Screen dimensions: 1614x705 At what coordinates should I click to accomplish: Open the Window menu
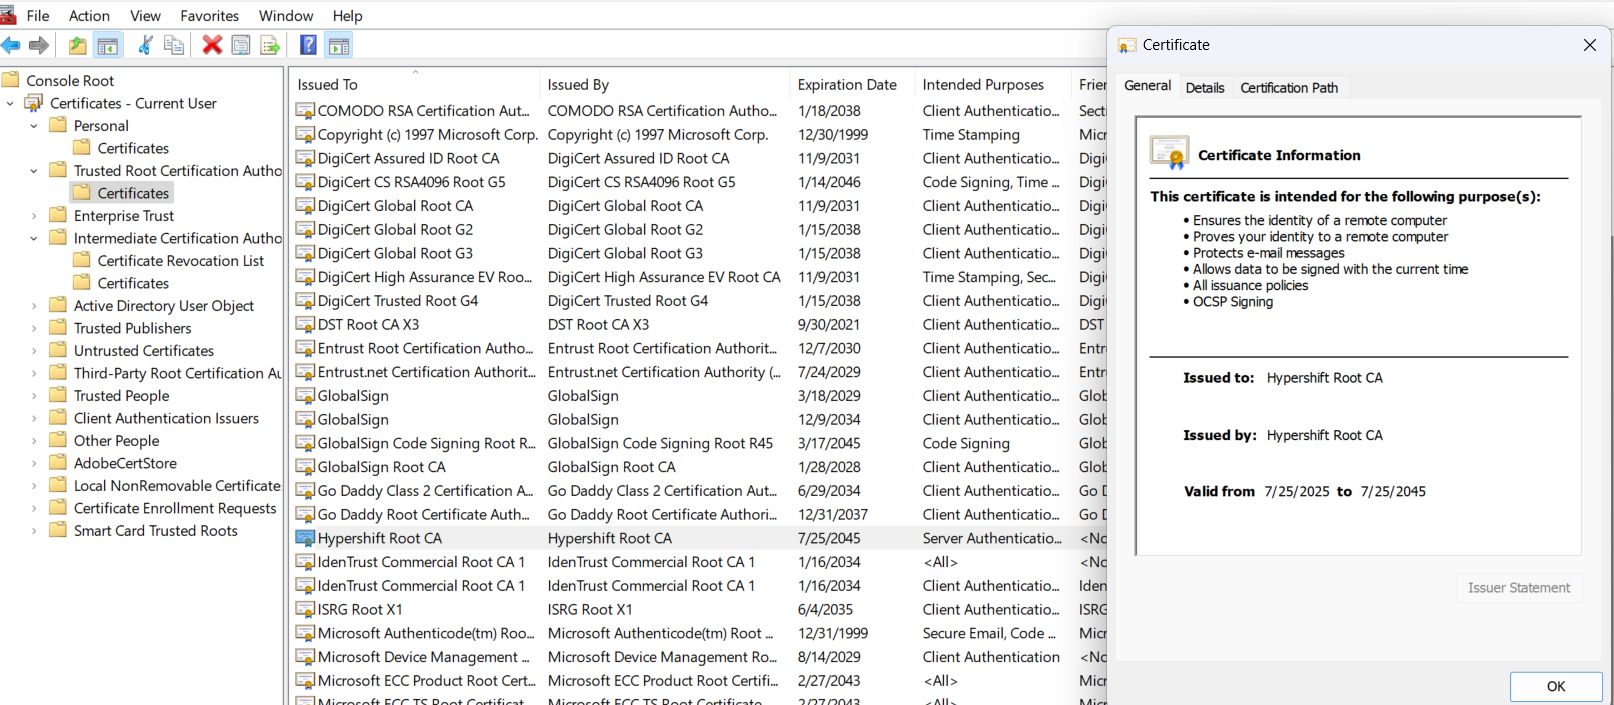(286, 16)
